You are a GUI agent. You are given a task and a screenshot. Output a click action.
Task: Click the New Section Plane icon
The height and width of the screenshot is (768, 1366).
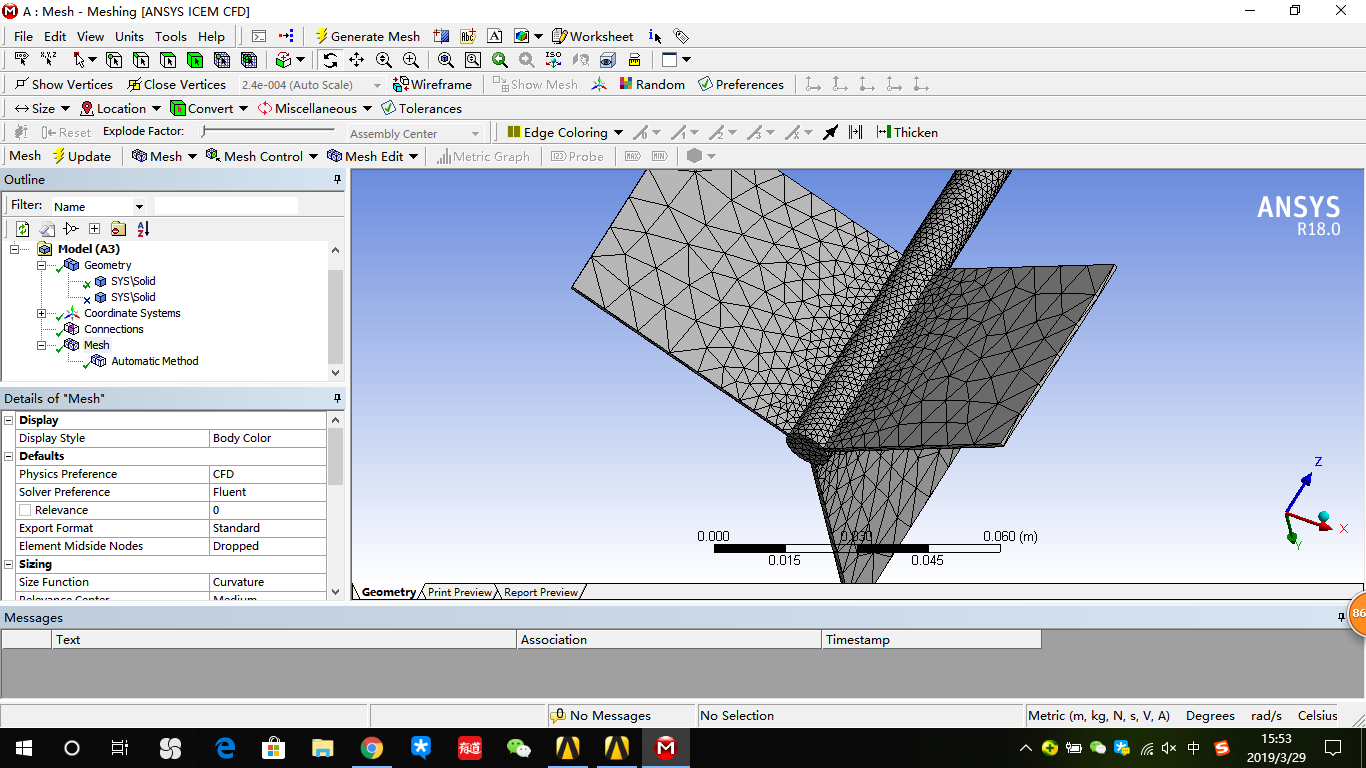pos(441,36)
